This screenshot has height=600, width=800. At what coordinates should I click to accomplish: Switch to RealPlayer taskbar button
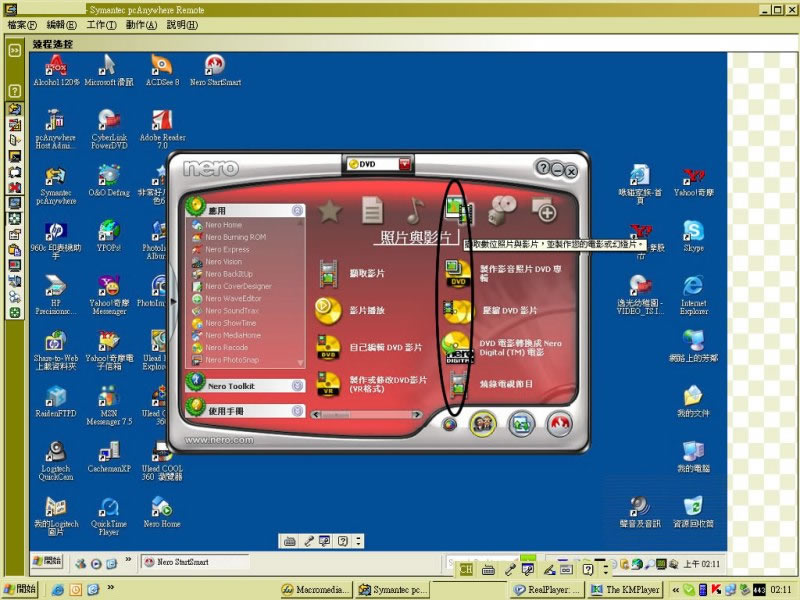click(547, 590)
